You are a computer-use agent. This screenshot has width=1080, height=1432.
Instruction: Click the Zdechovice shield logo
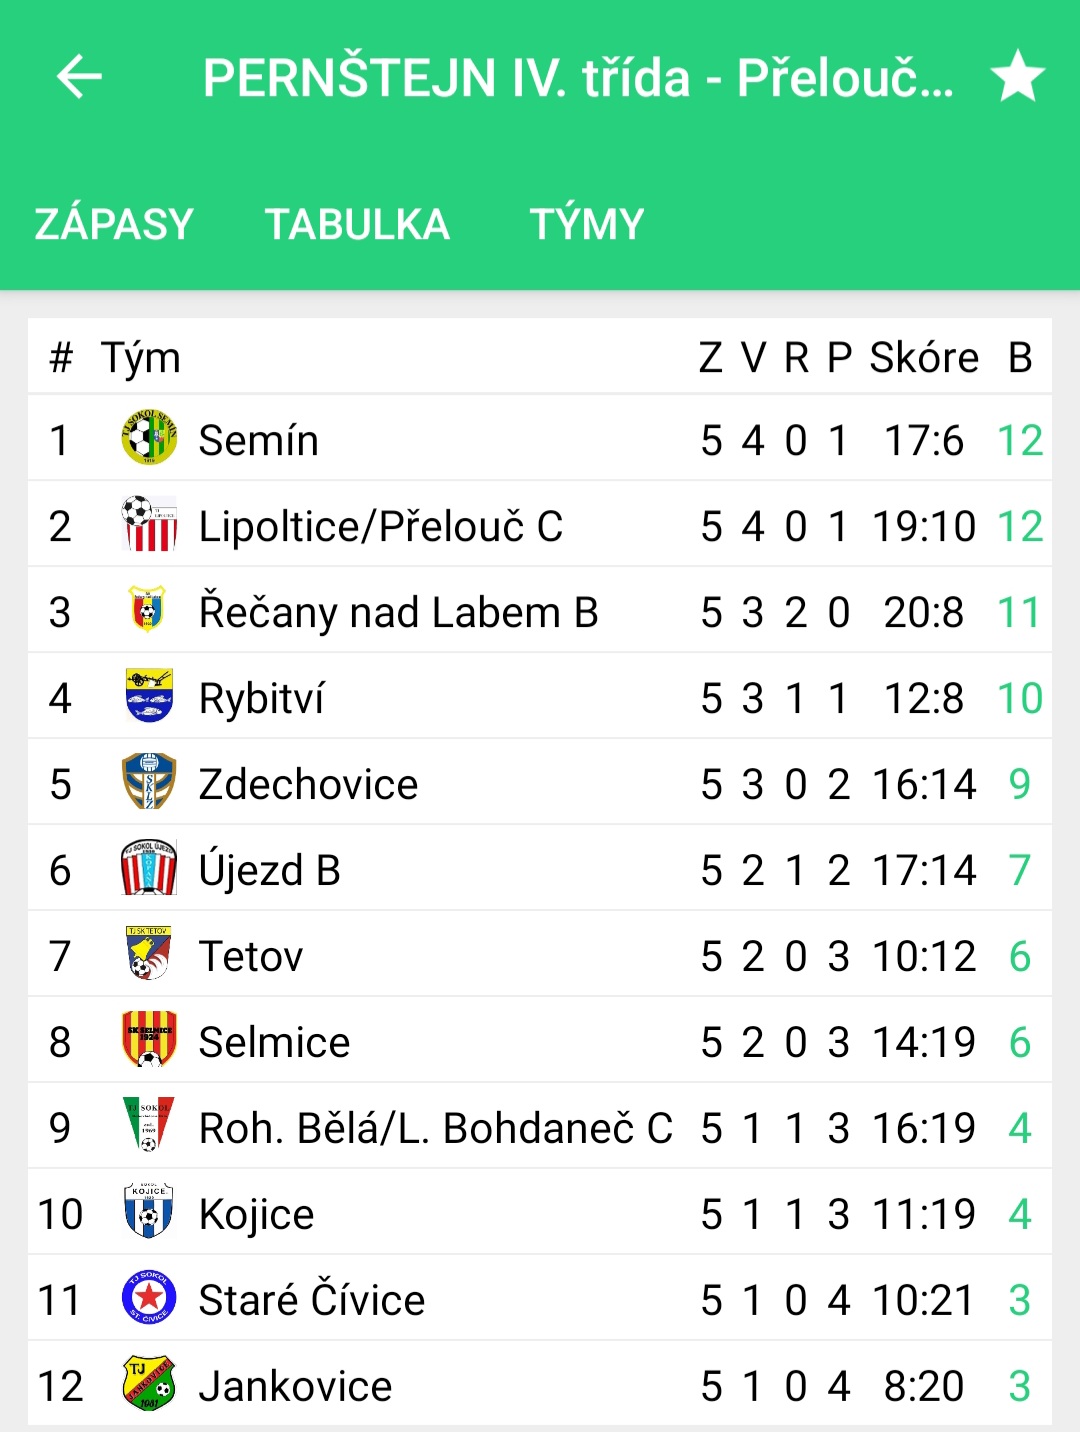(x=149, y=782)
